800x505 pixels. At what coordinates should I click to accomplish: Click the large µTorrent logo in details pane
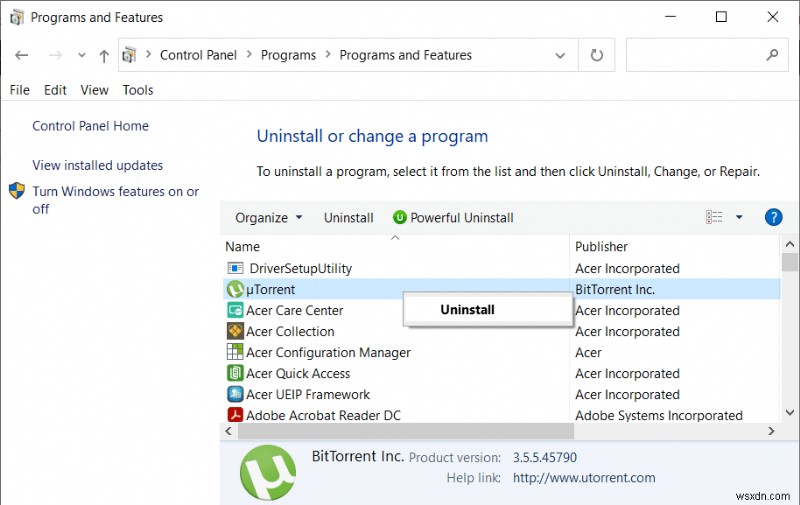pos(268,472)
